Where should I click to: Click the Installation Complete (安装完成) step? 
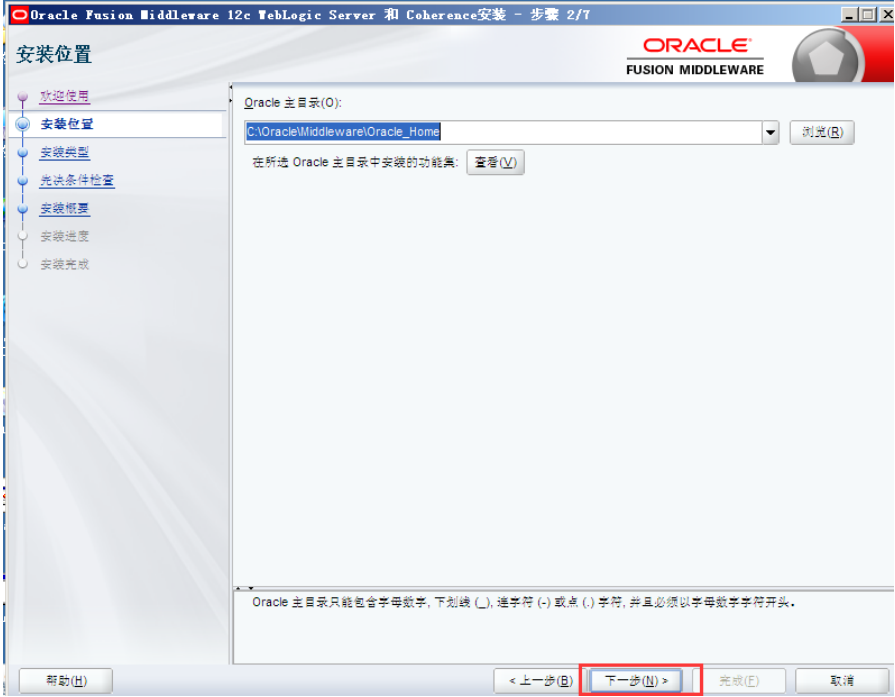point(64,264)
